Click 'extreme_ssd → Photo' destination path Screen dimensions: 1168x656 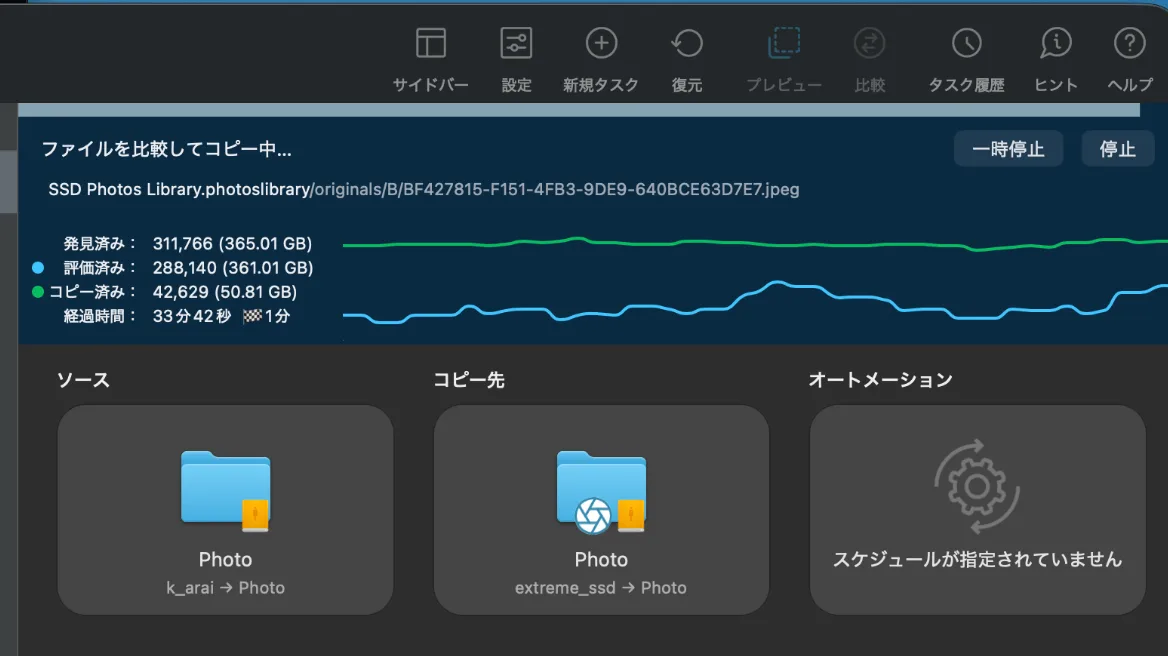[x=601, y=587]
